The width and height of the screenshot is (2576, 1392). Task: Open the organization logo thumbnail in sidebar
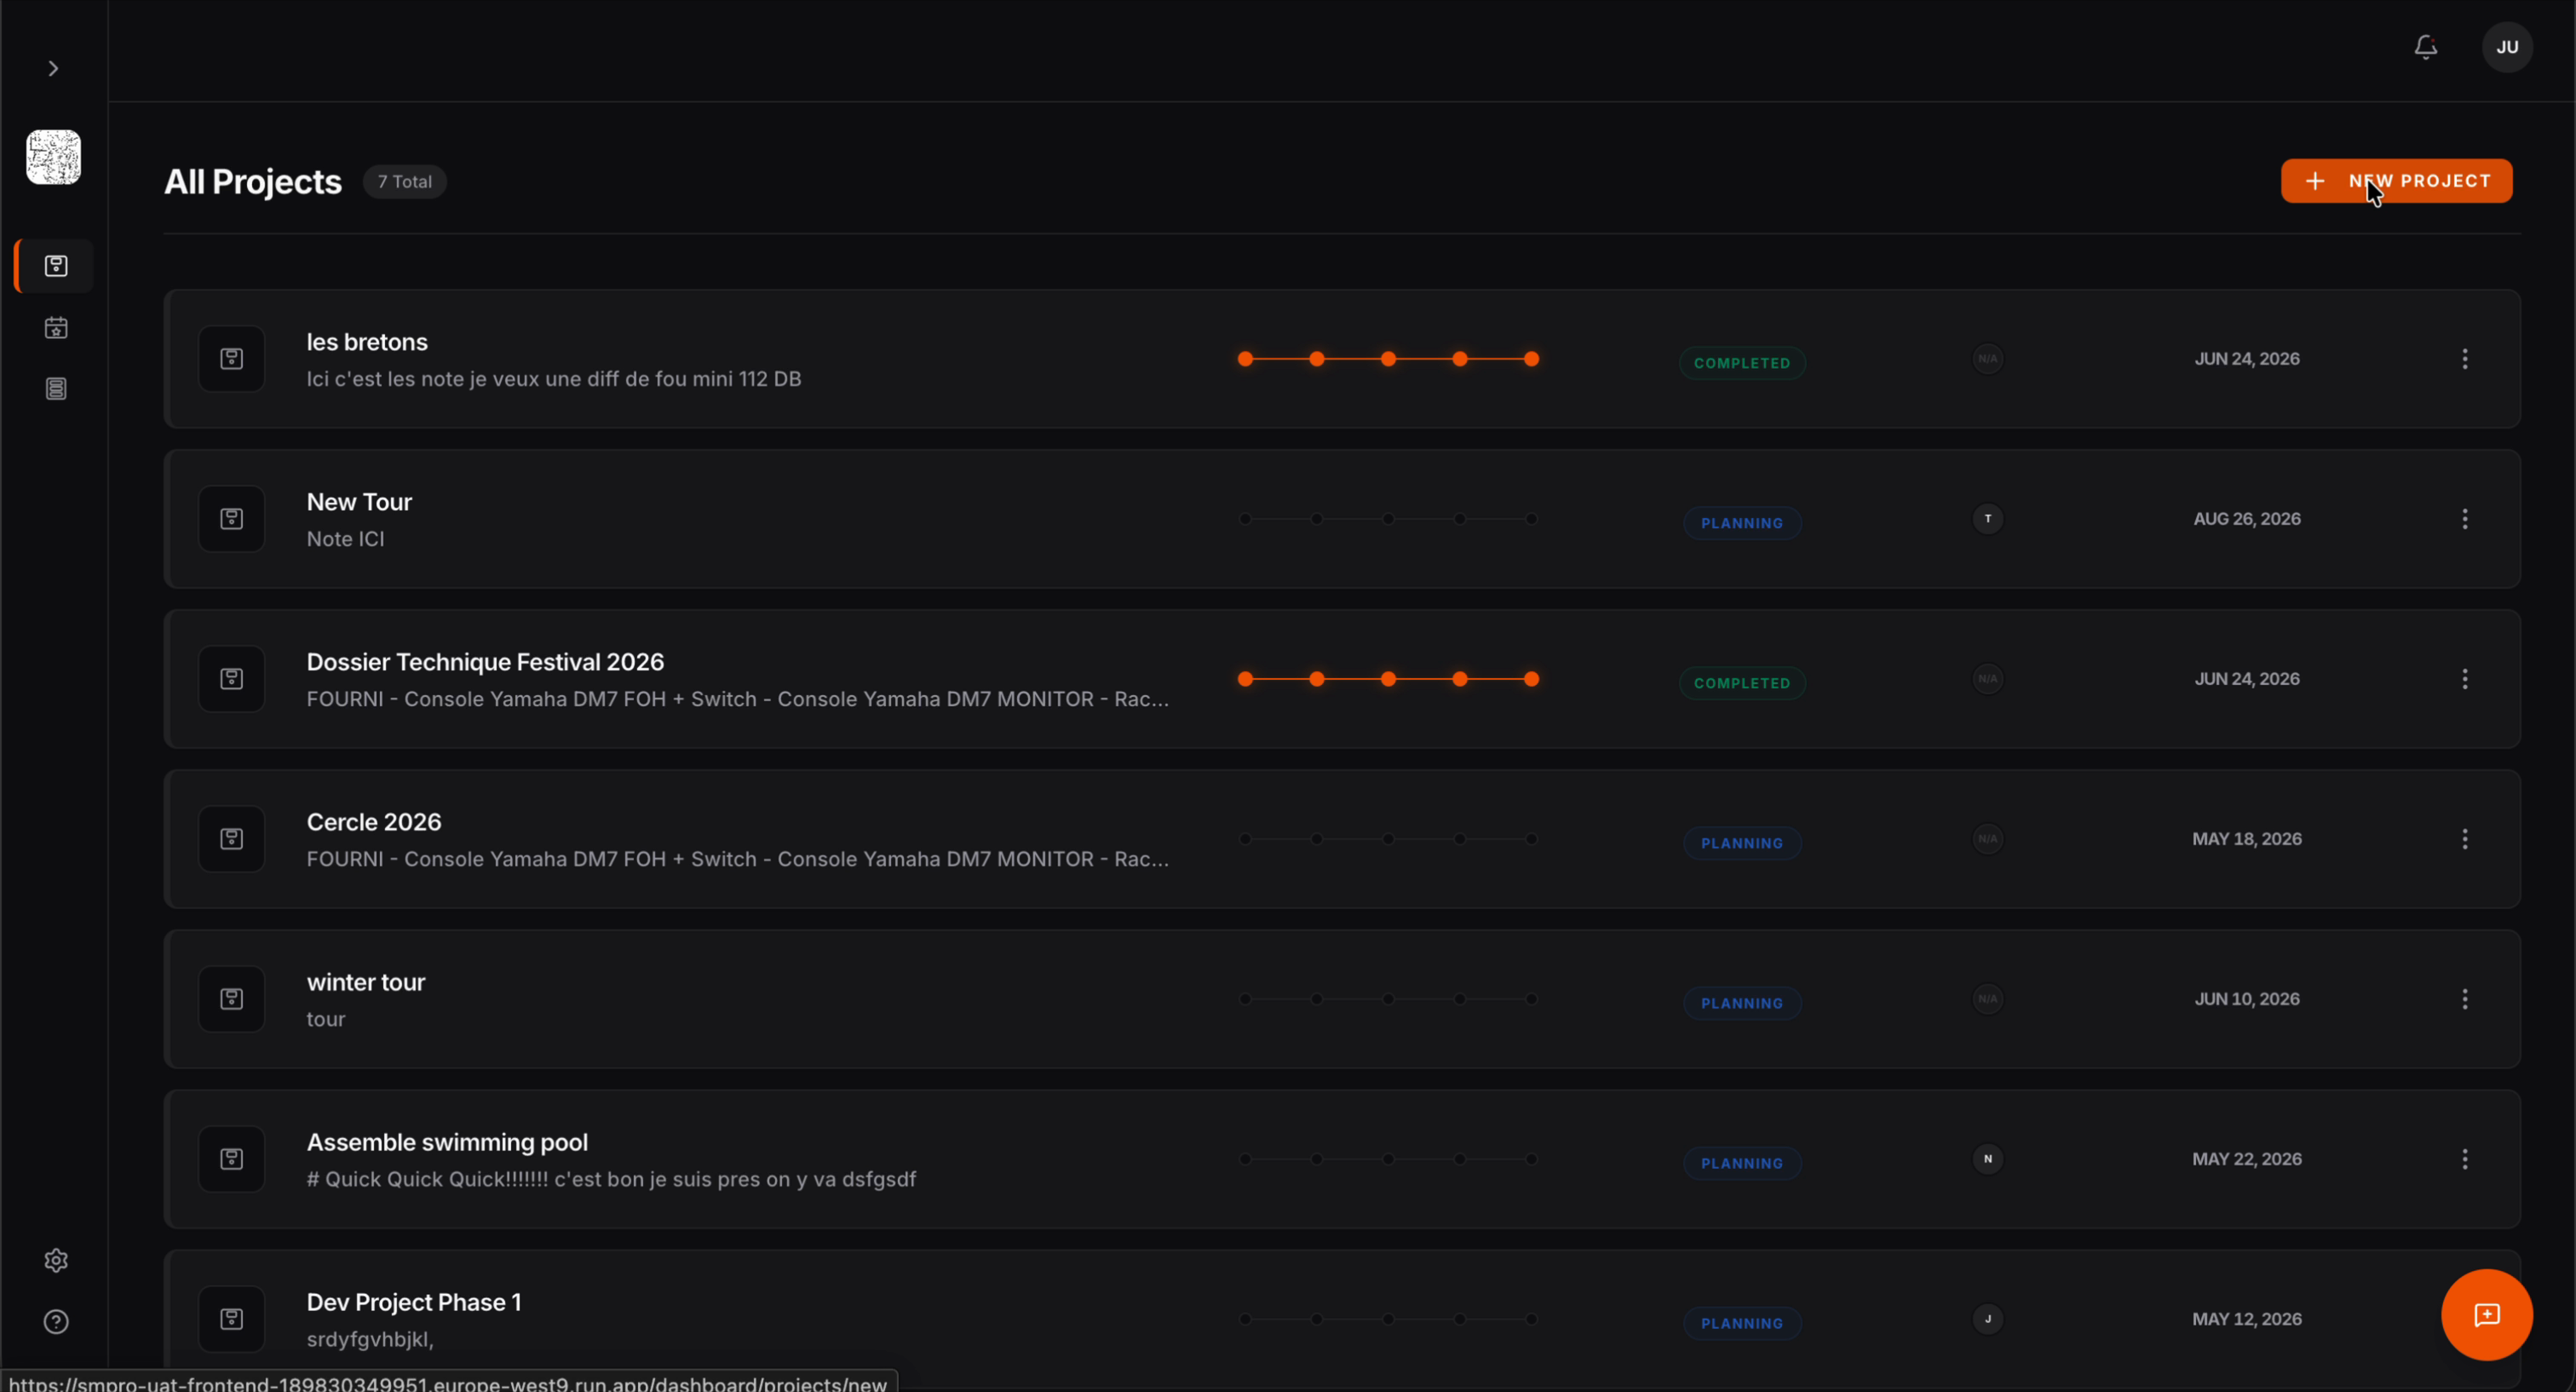(54, 157)
